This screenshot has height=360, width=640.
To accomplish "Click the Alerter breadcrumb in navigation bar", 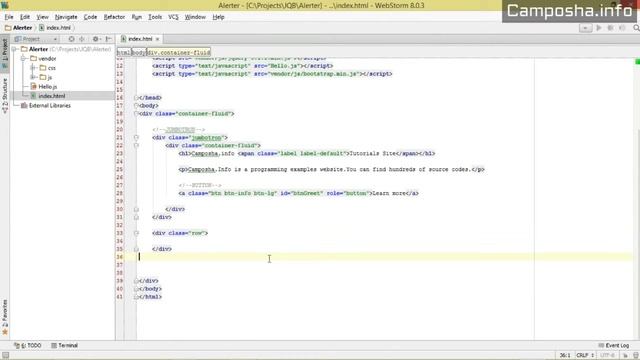I will coord(19,28).
